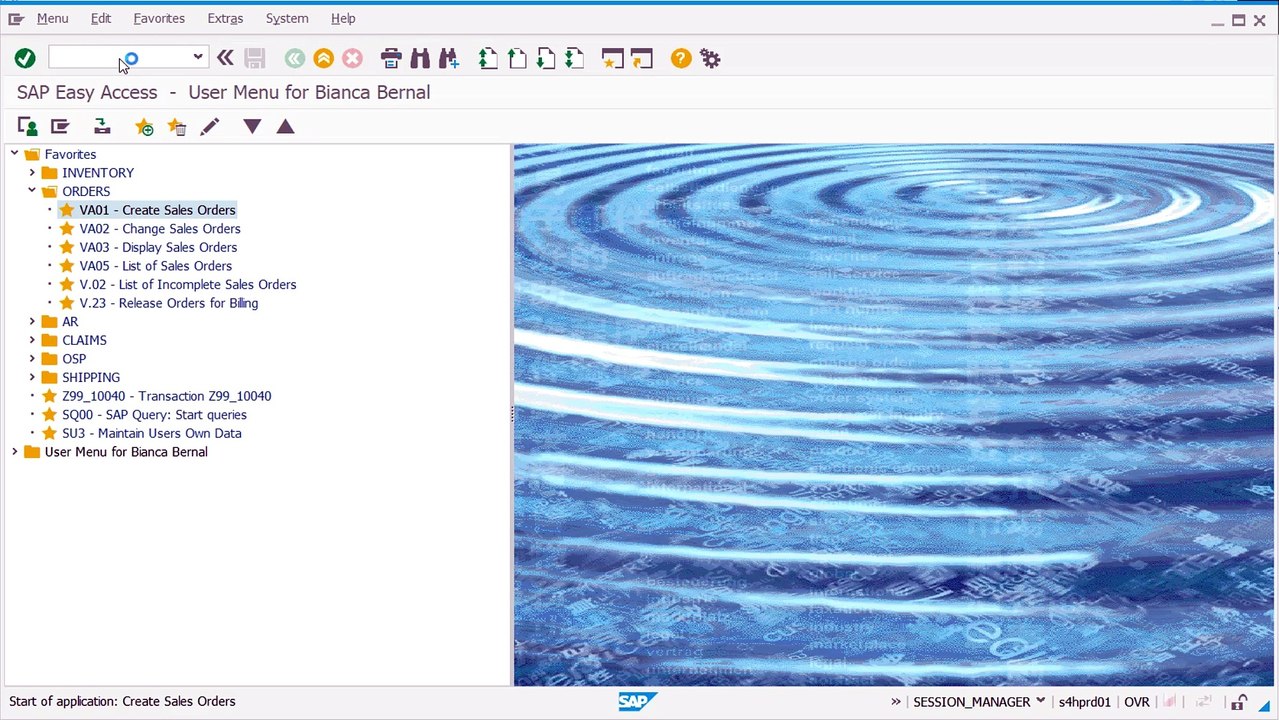
Task: Click the SAP Business Workplace icon
Action: coord(102,127)
